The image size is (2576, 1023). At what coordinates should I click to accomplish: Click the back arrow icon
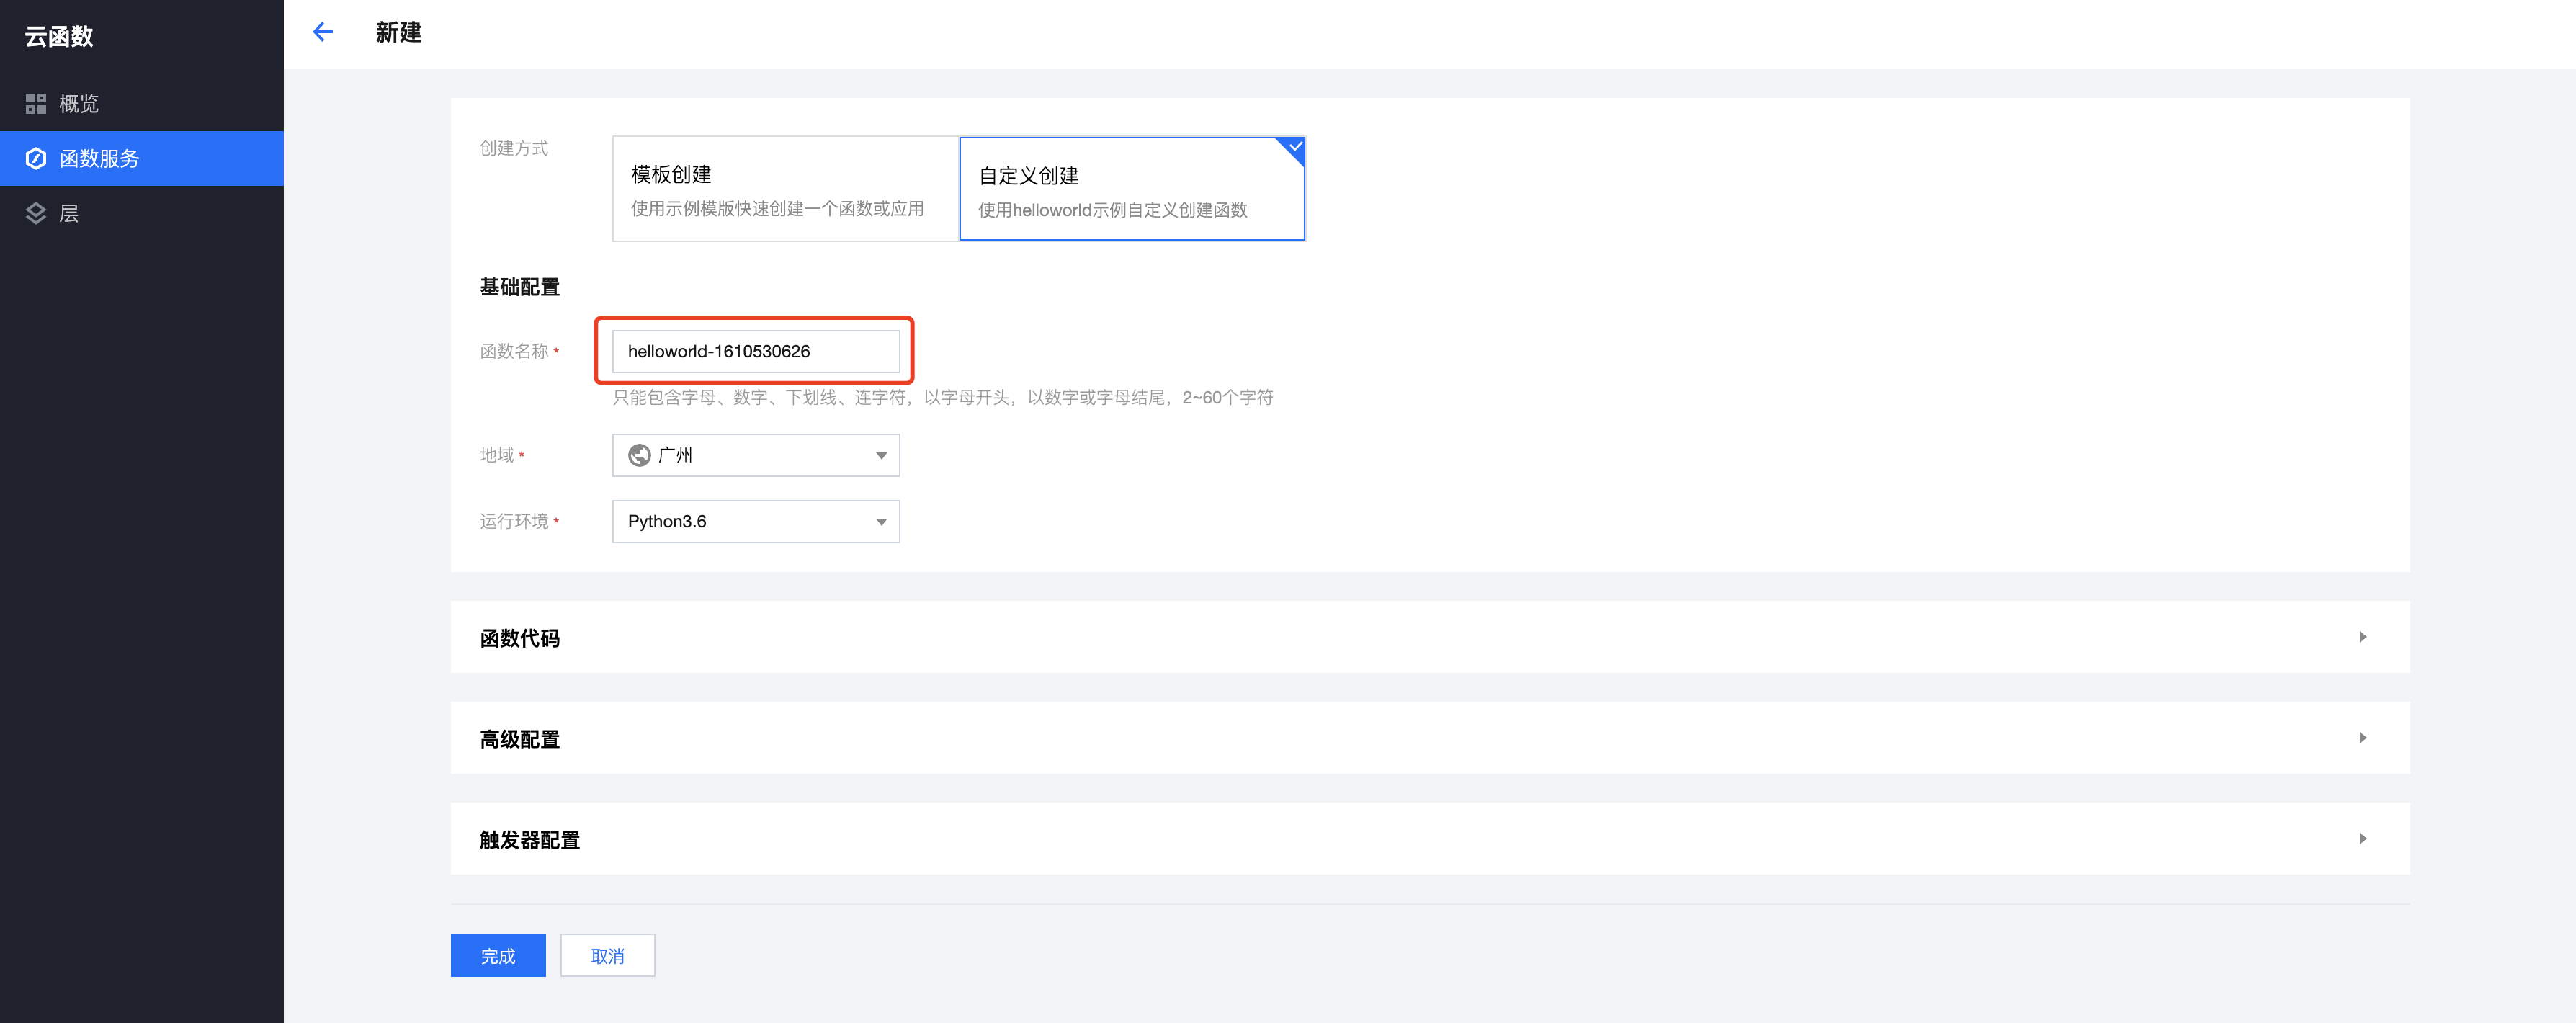click(322, 32)
